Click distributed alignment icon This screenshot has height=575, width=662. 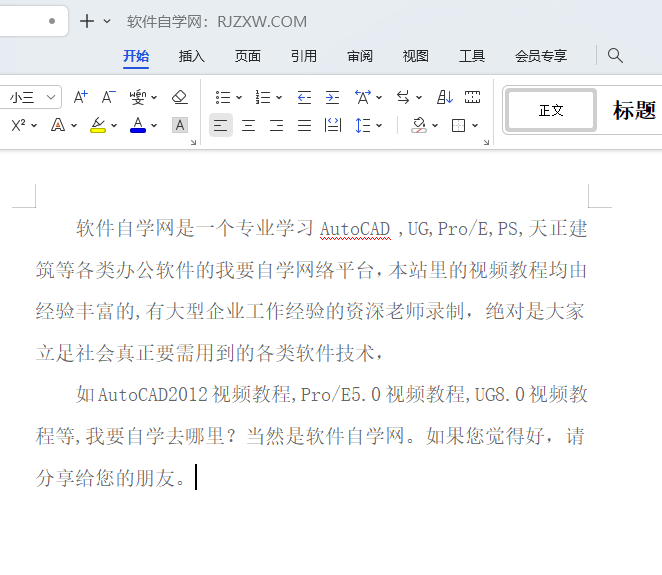point(333,125)
